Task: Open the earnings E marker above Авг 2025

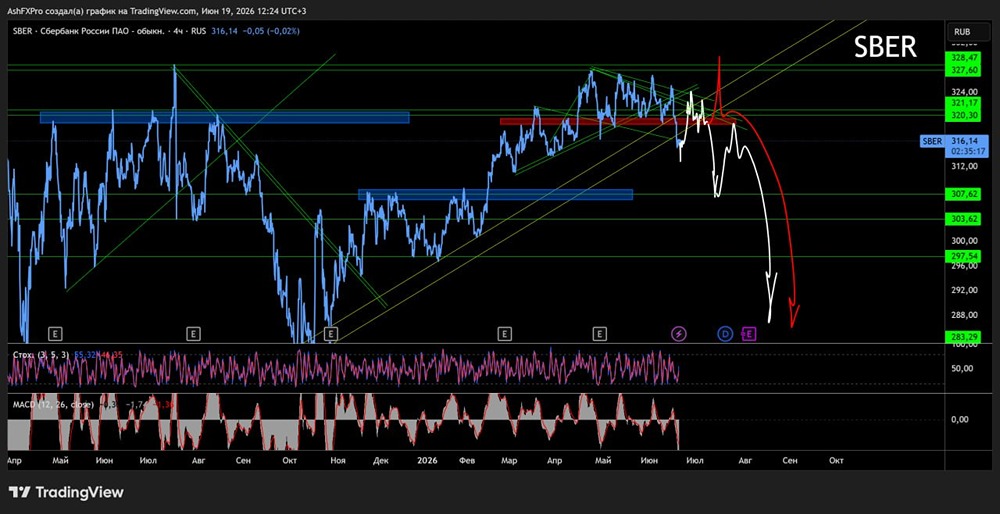Action: [193, 333]
